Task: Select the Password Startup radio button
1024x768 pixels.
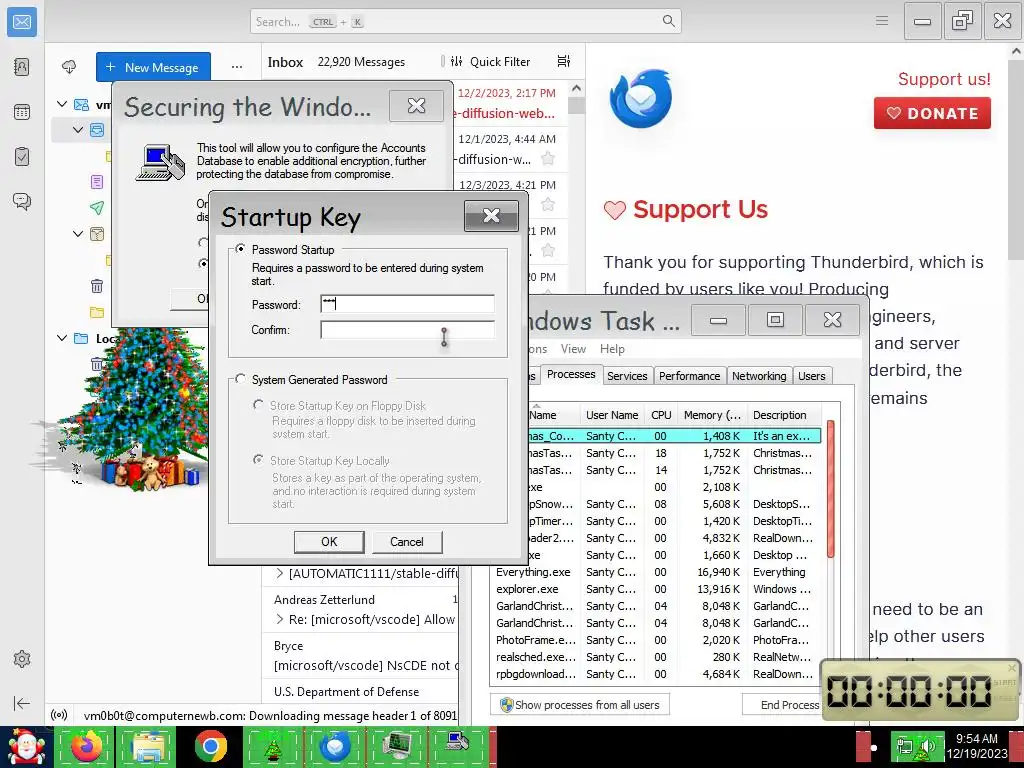Action: click(240, 249)
